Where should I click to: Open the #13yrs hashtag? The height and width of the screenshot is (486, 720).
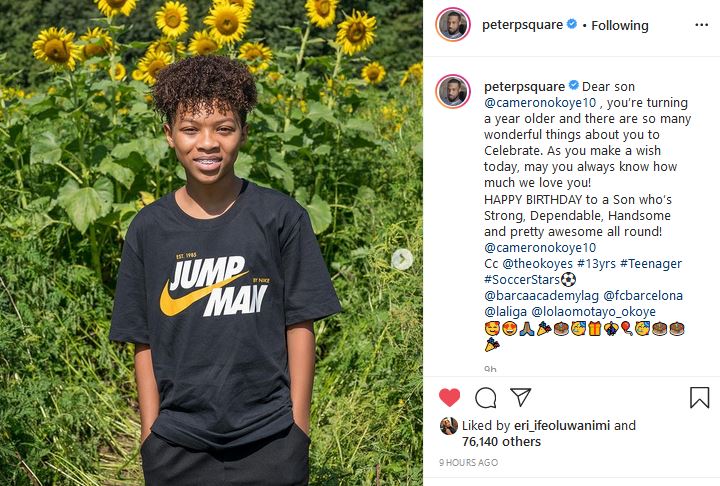(596, 264)
